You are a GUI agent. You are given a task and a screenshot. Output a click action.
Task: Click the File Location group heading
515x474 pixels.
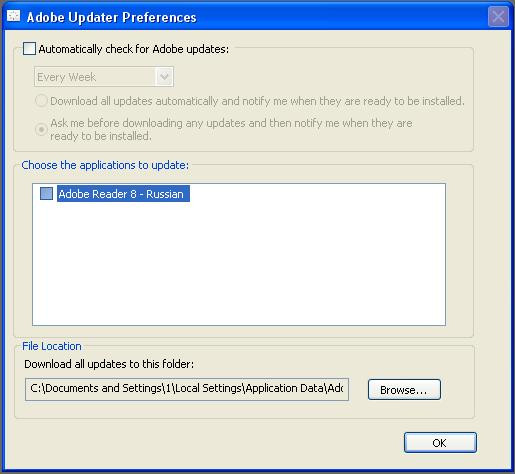(52, 346)
